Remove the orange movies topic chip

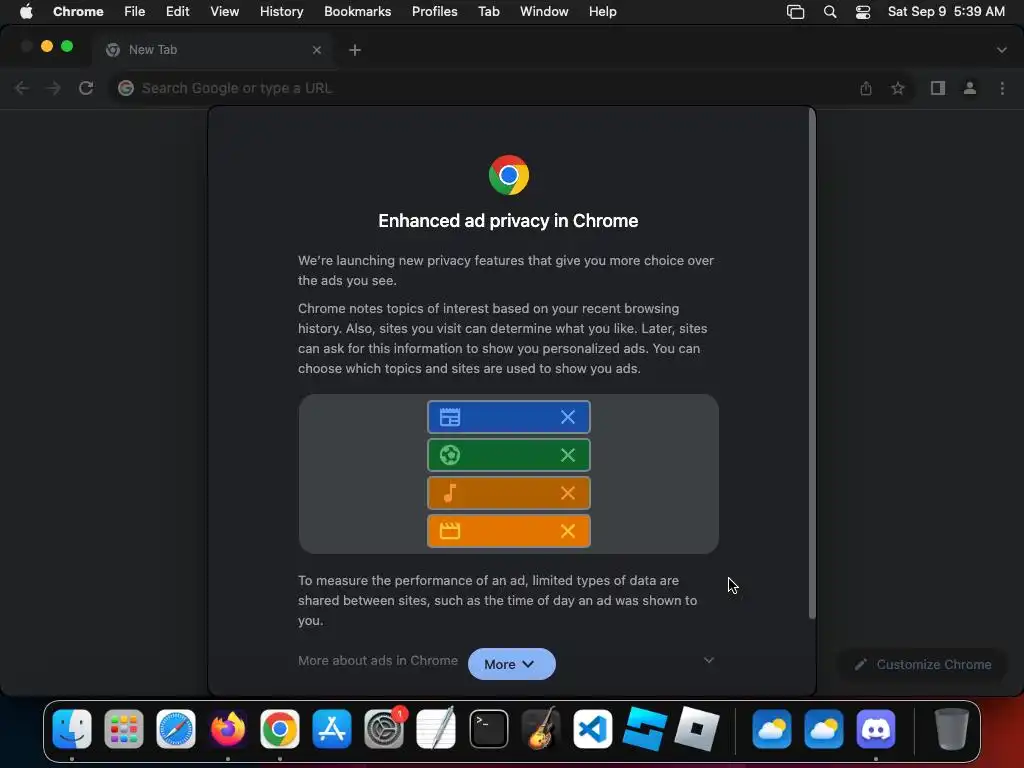pos(568,531)
